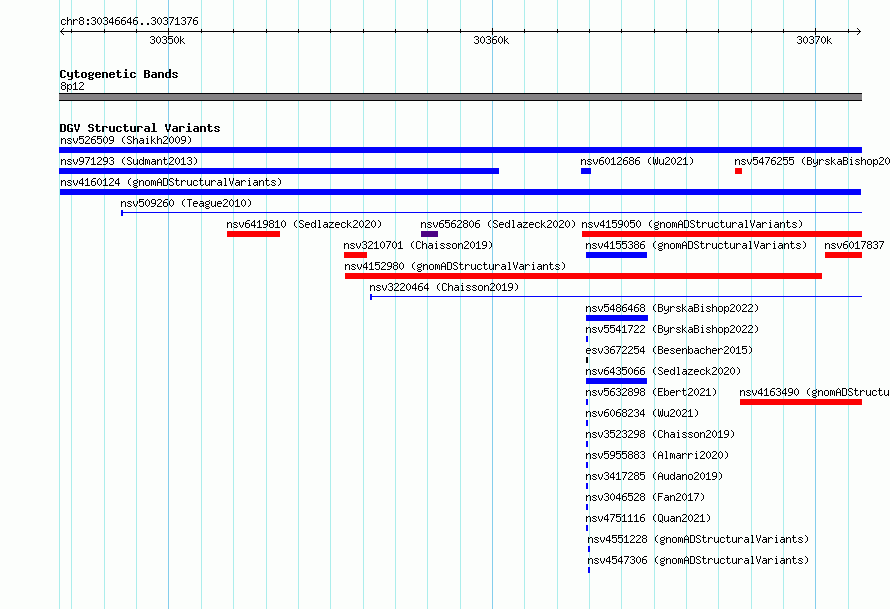Click the Cytogenetic Bands track title
Image resolution: width=890 pixels, height=609 pixels.
click(119, 74)
